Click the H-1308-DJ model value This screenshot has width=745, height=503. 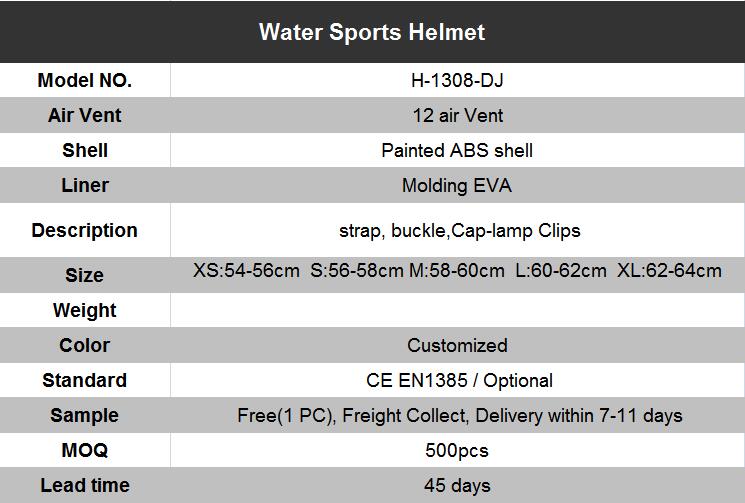coord(457,81)
